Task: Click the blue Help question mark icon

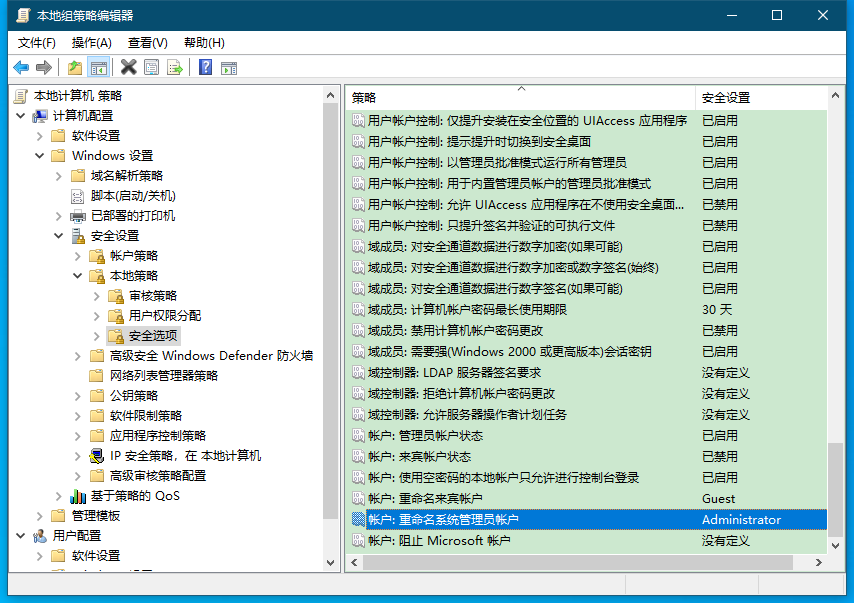Action: pyautogui.click(x=205, y=67)
